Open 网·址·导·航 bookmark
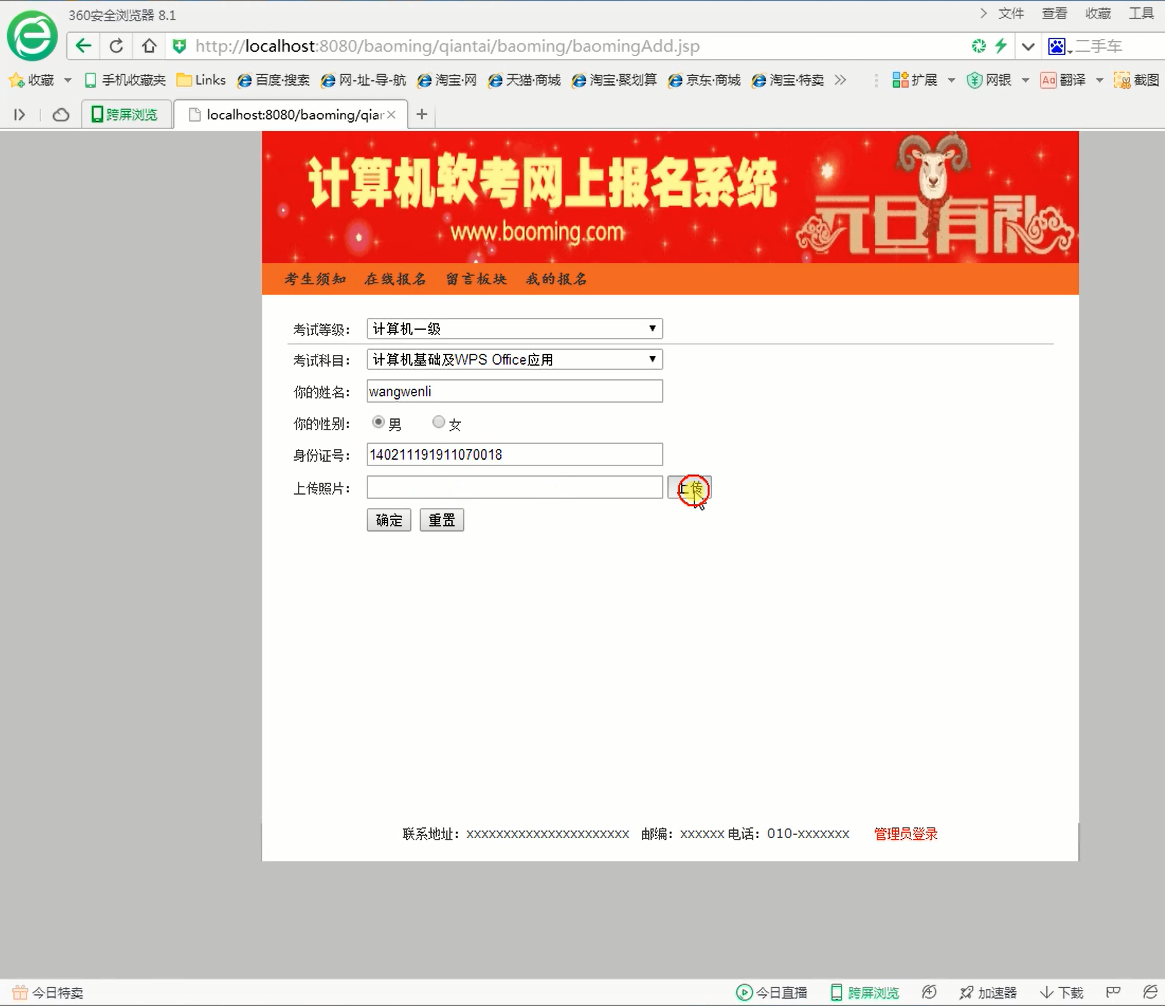Viewport: 1165px width, 1006px height. pyautogui.click(x=363, y=80)
